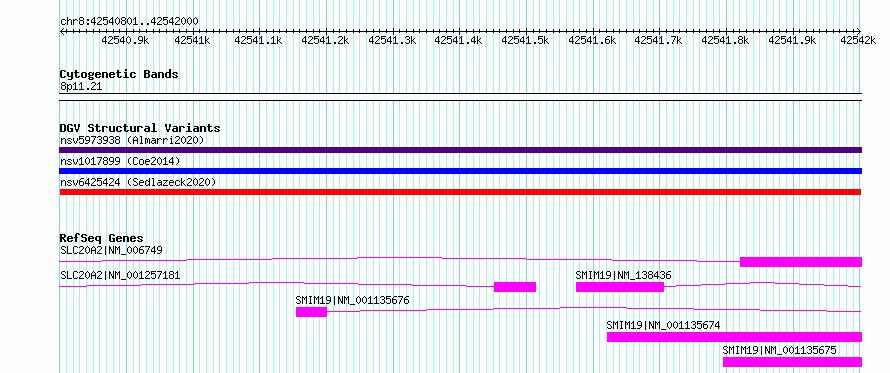
Task: Click the SMIM19|NM_001135675 gene label
Action: (x=779, y=350)
